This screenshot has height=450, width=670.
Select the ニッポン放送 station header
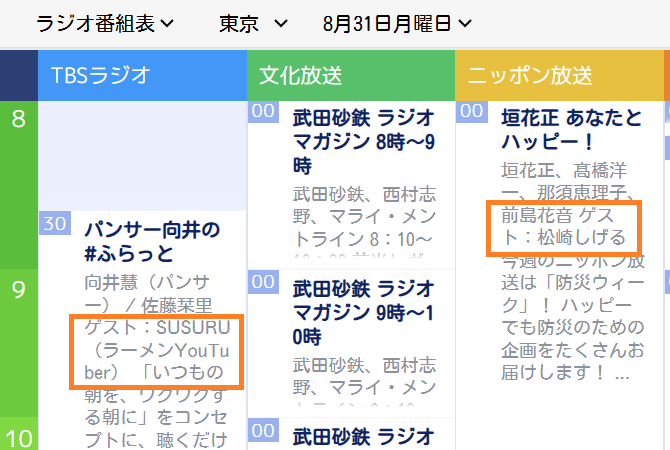(559, 76)
